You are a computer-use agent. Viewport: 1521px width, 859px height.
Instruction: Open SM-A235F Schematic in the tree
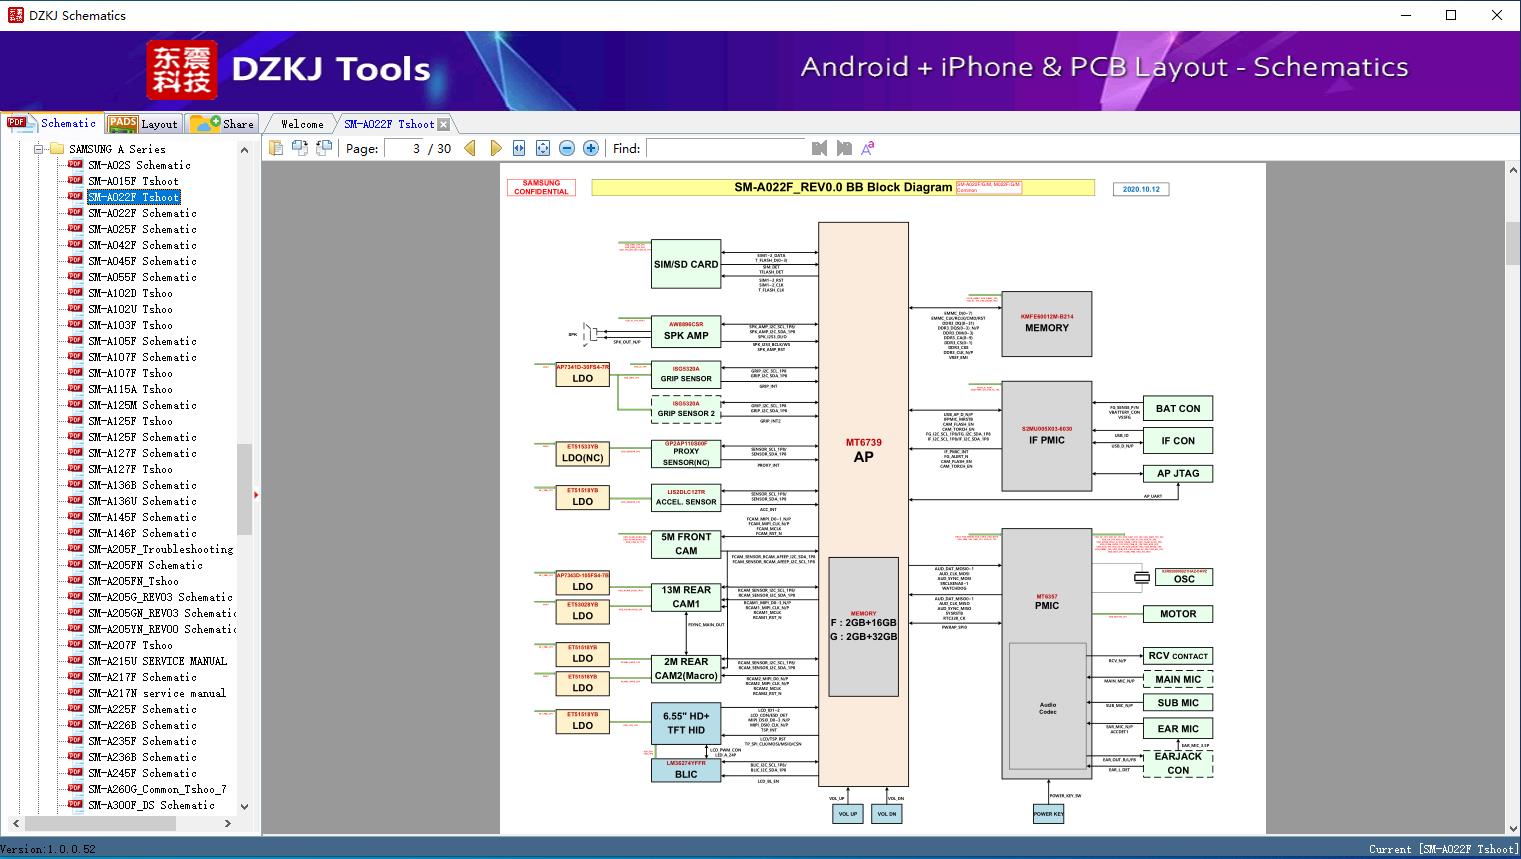point(142,741)
